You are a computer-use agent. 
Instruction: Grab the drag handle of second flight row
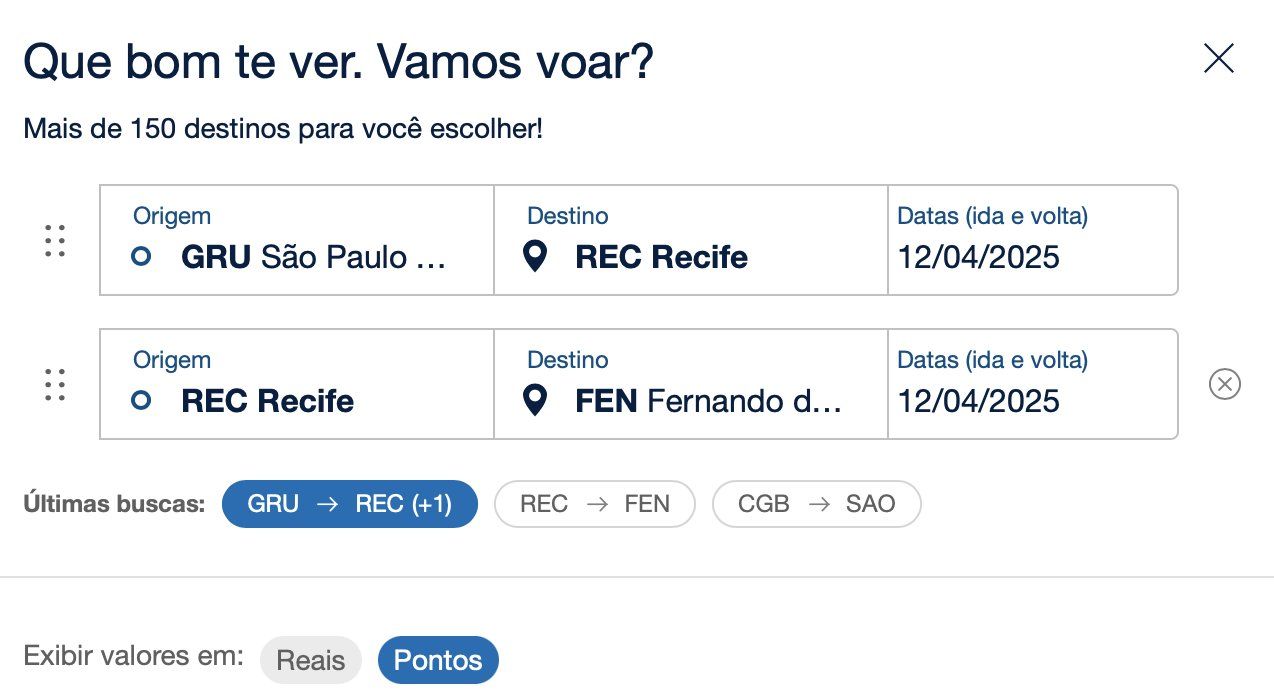[x=56, y=385]
